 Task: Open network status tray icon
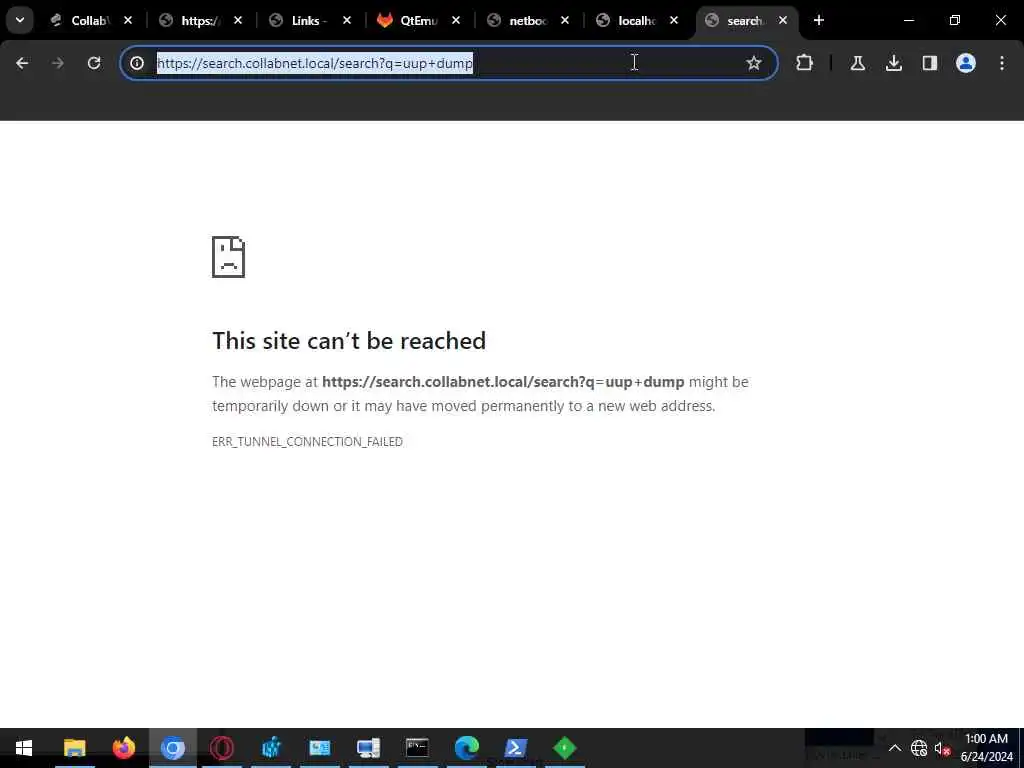[919, 748]
